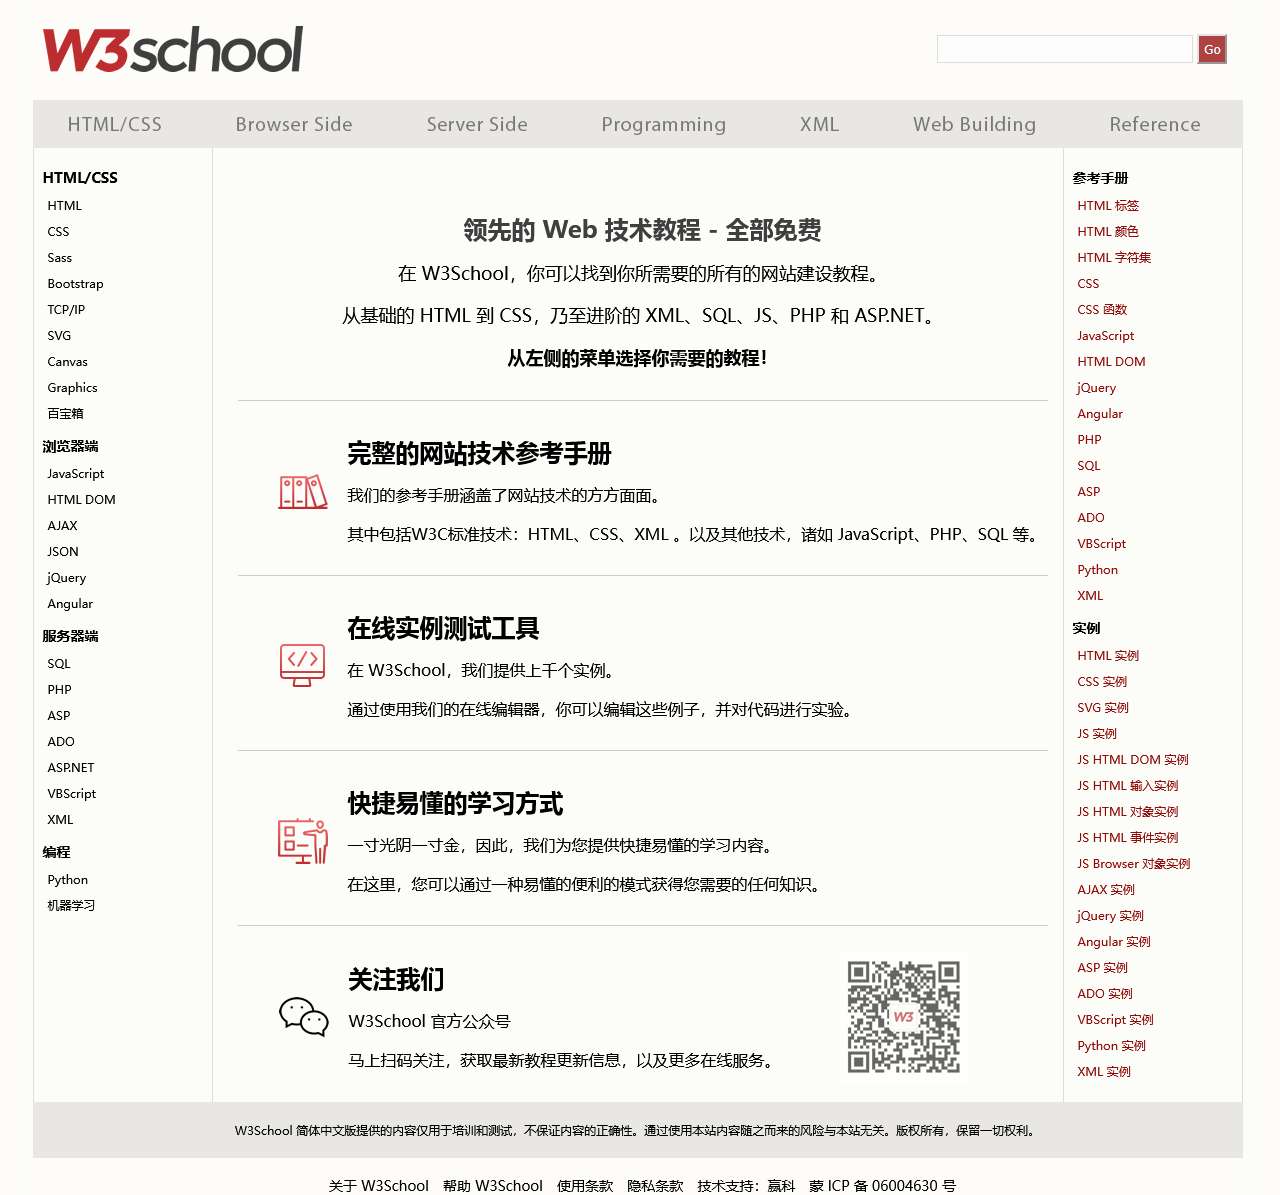1280x1195 pixels.
Task: Expand the 浏览器端 sidebar section
Action: point(70,446)
